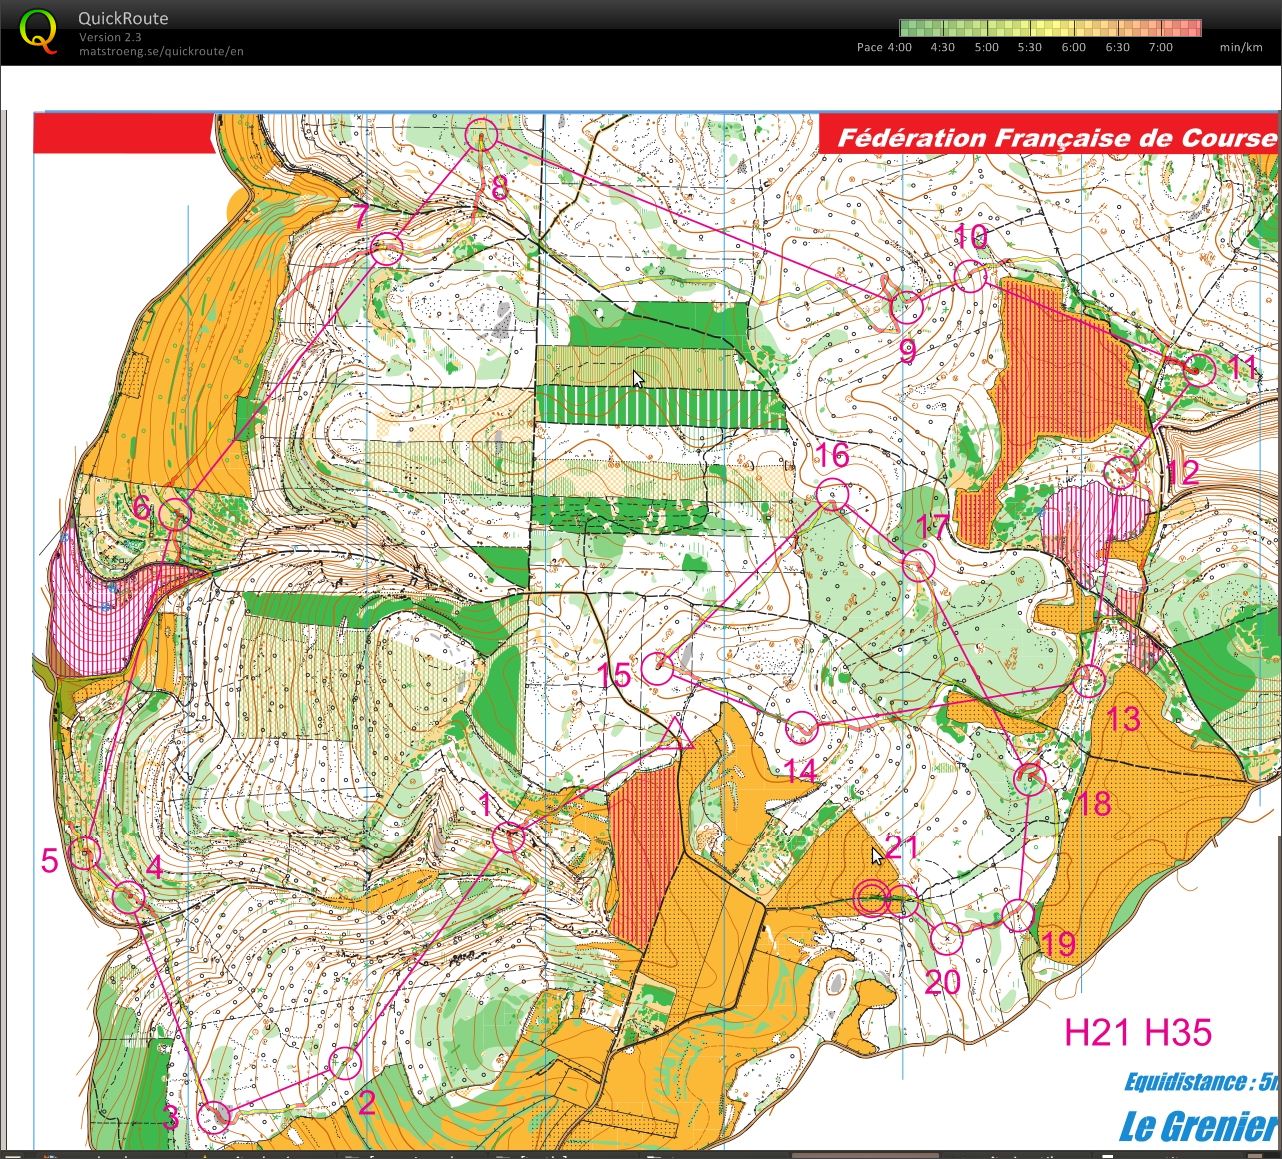Click the Version 2.3 label
The width and height of the screenshot is (1282, 1159).
(x=110, y=38)
